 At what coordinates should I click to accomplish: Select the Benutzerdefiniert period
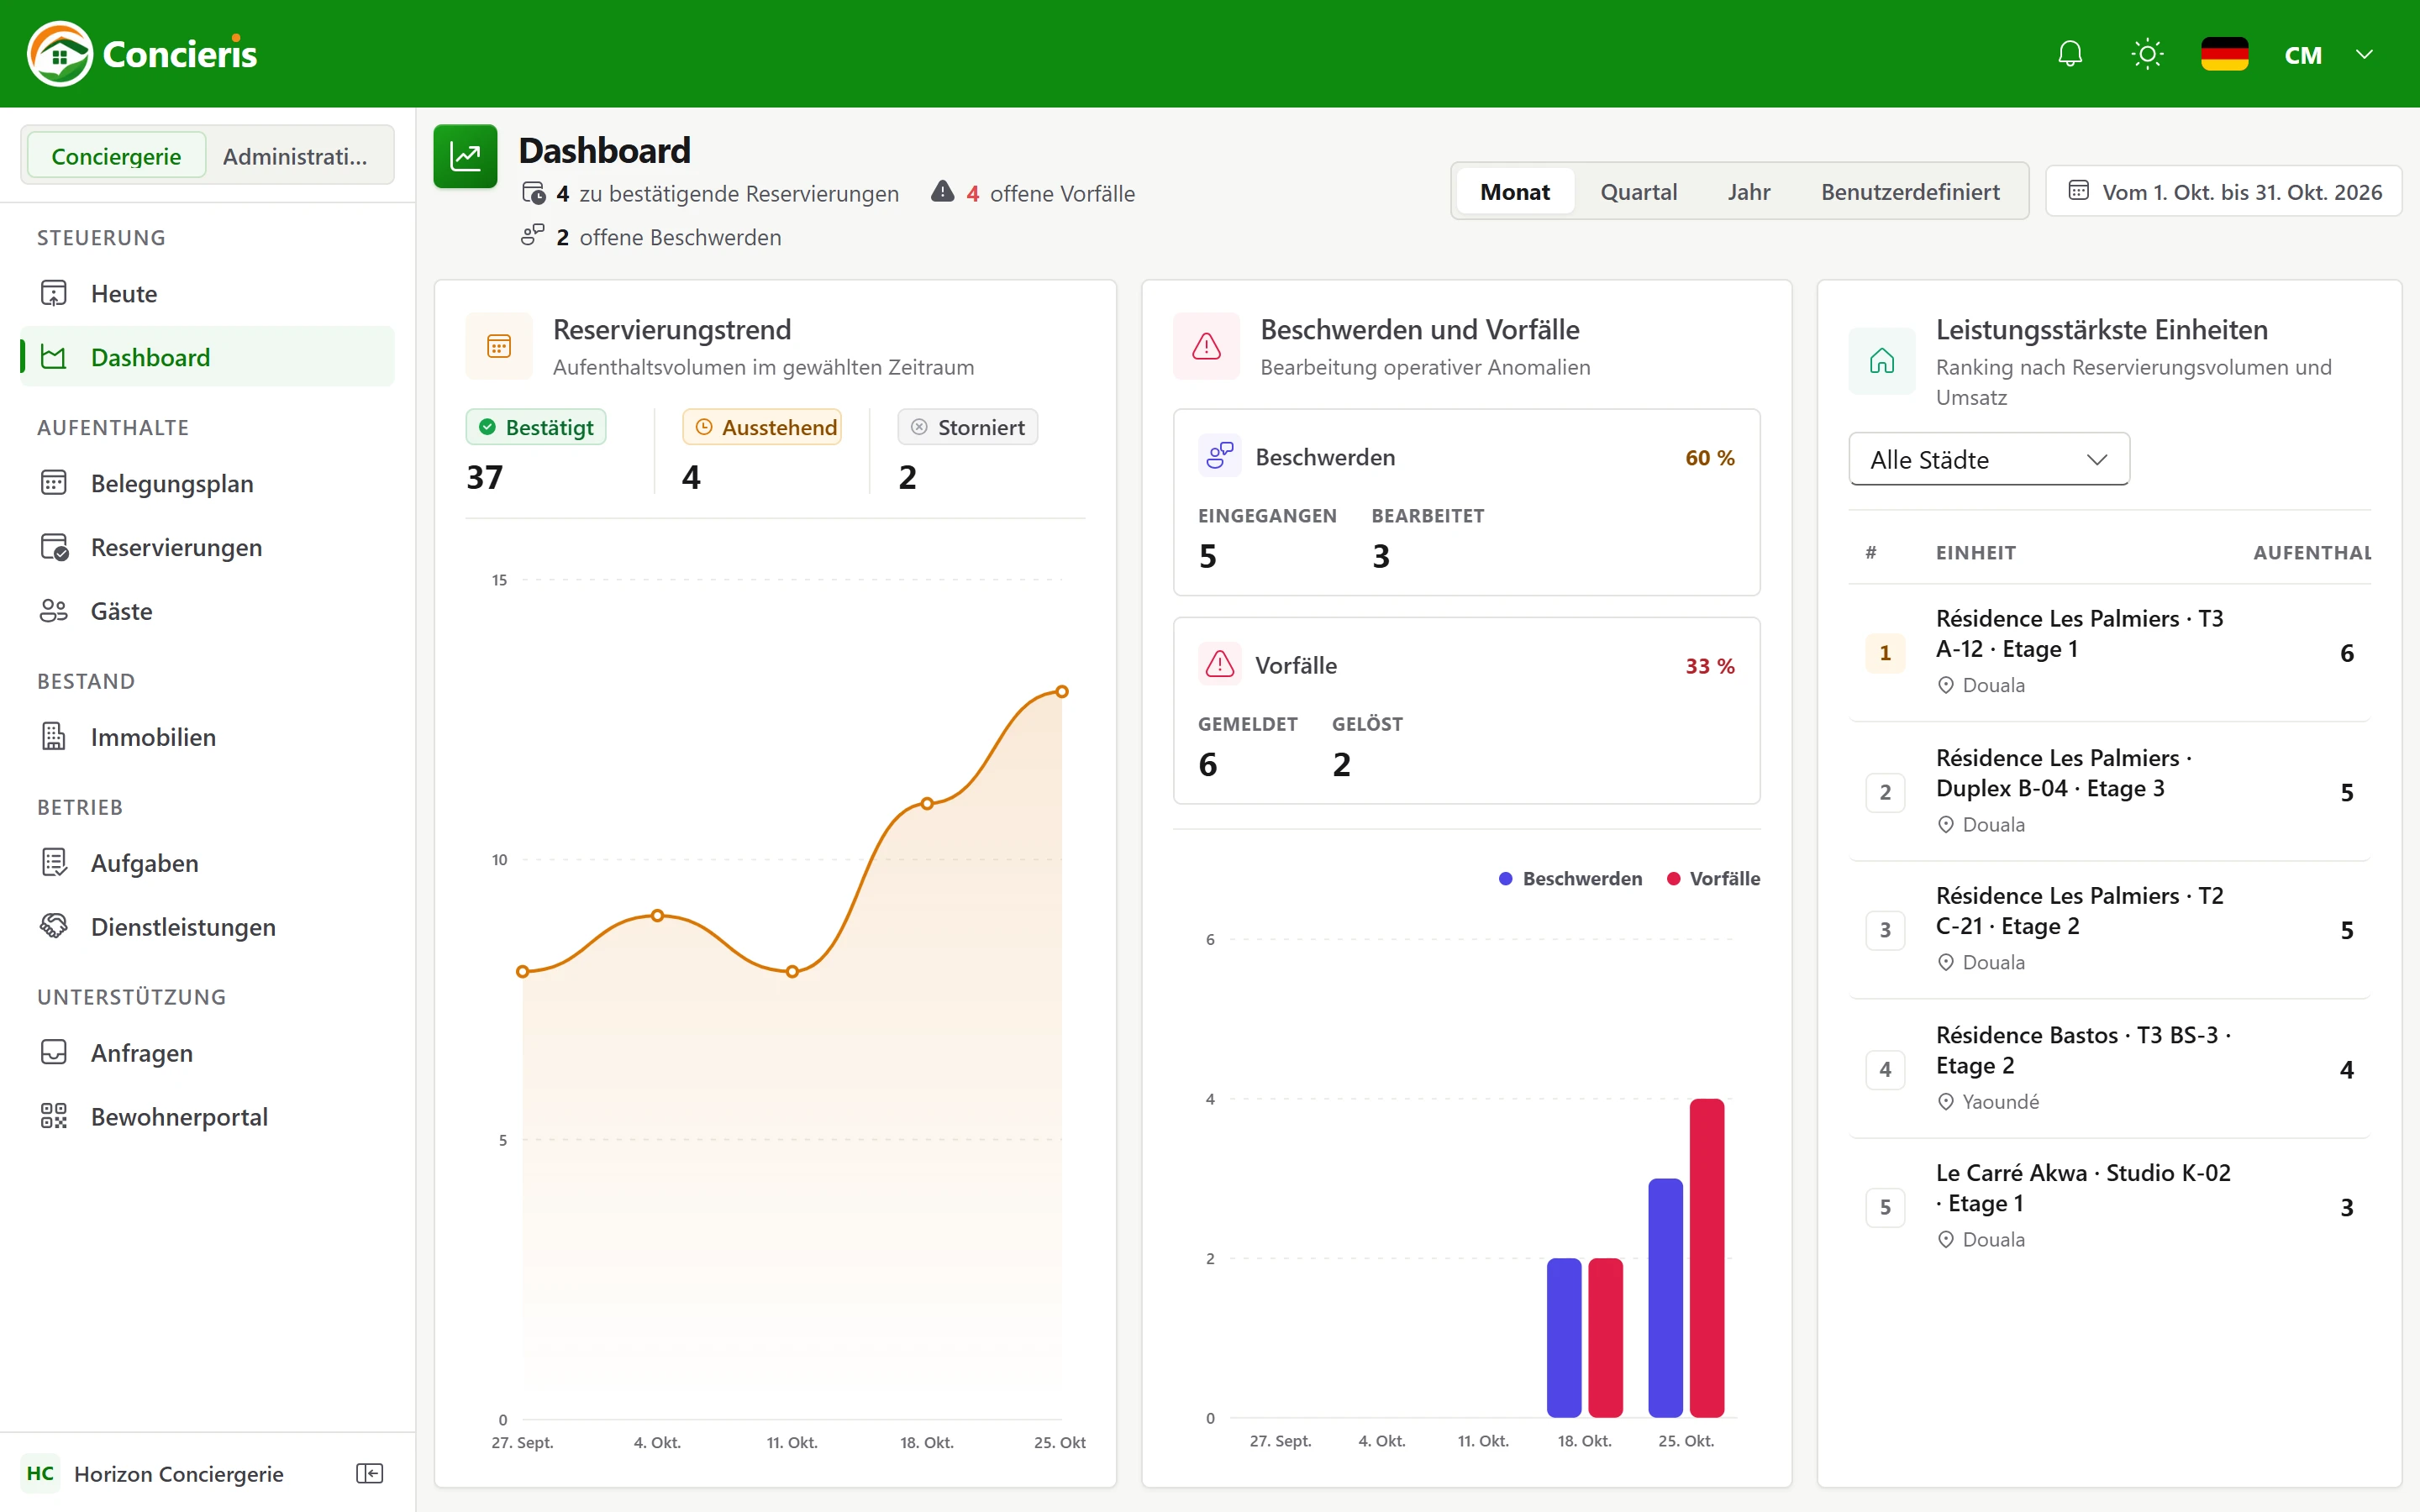[x=1910, y=191]
